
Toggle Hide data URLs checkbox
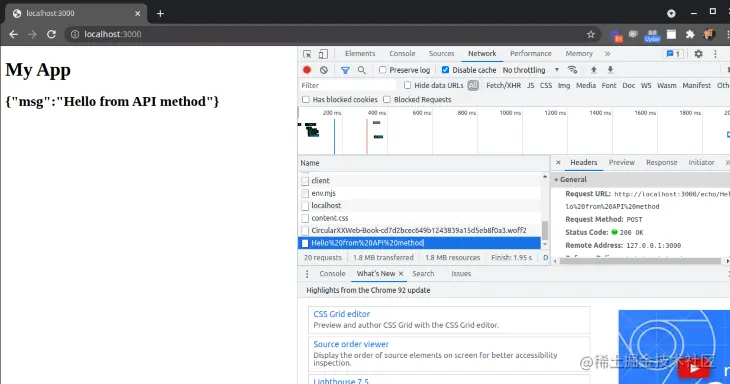407,85
